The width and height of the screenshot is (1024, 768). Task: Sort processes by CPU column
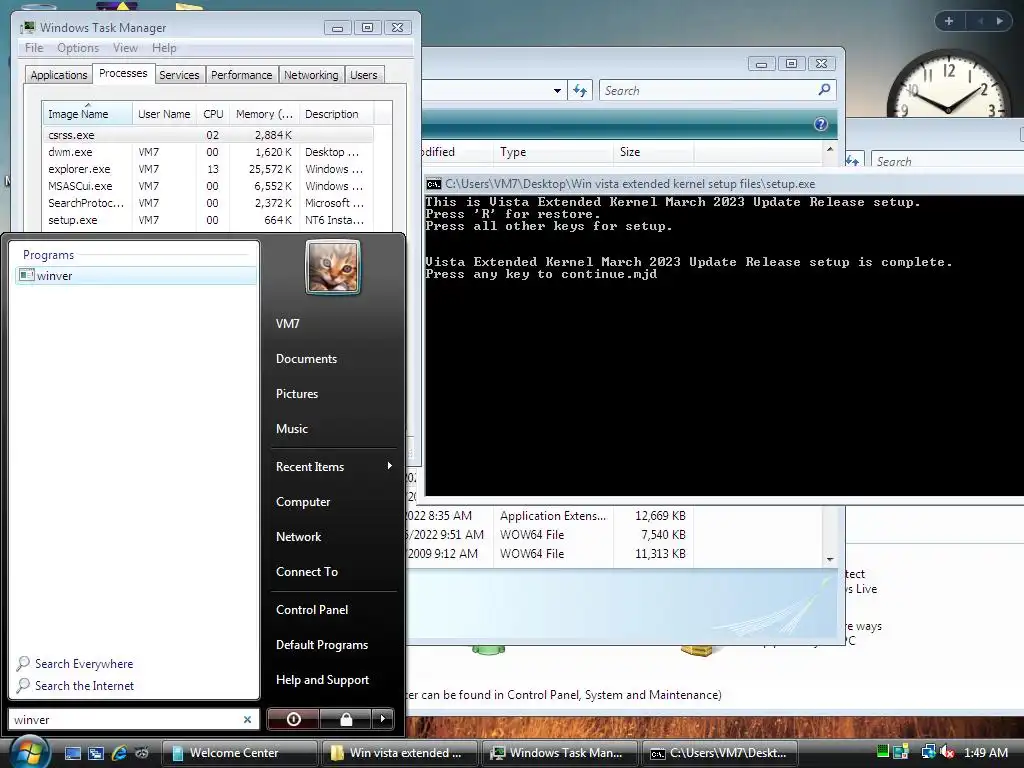tap(213, 114)
